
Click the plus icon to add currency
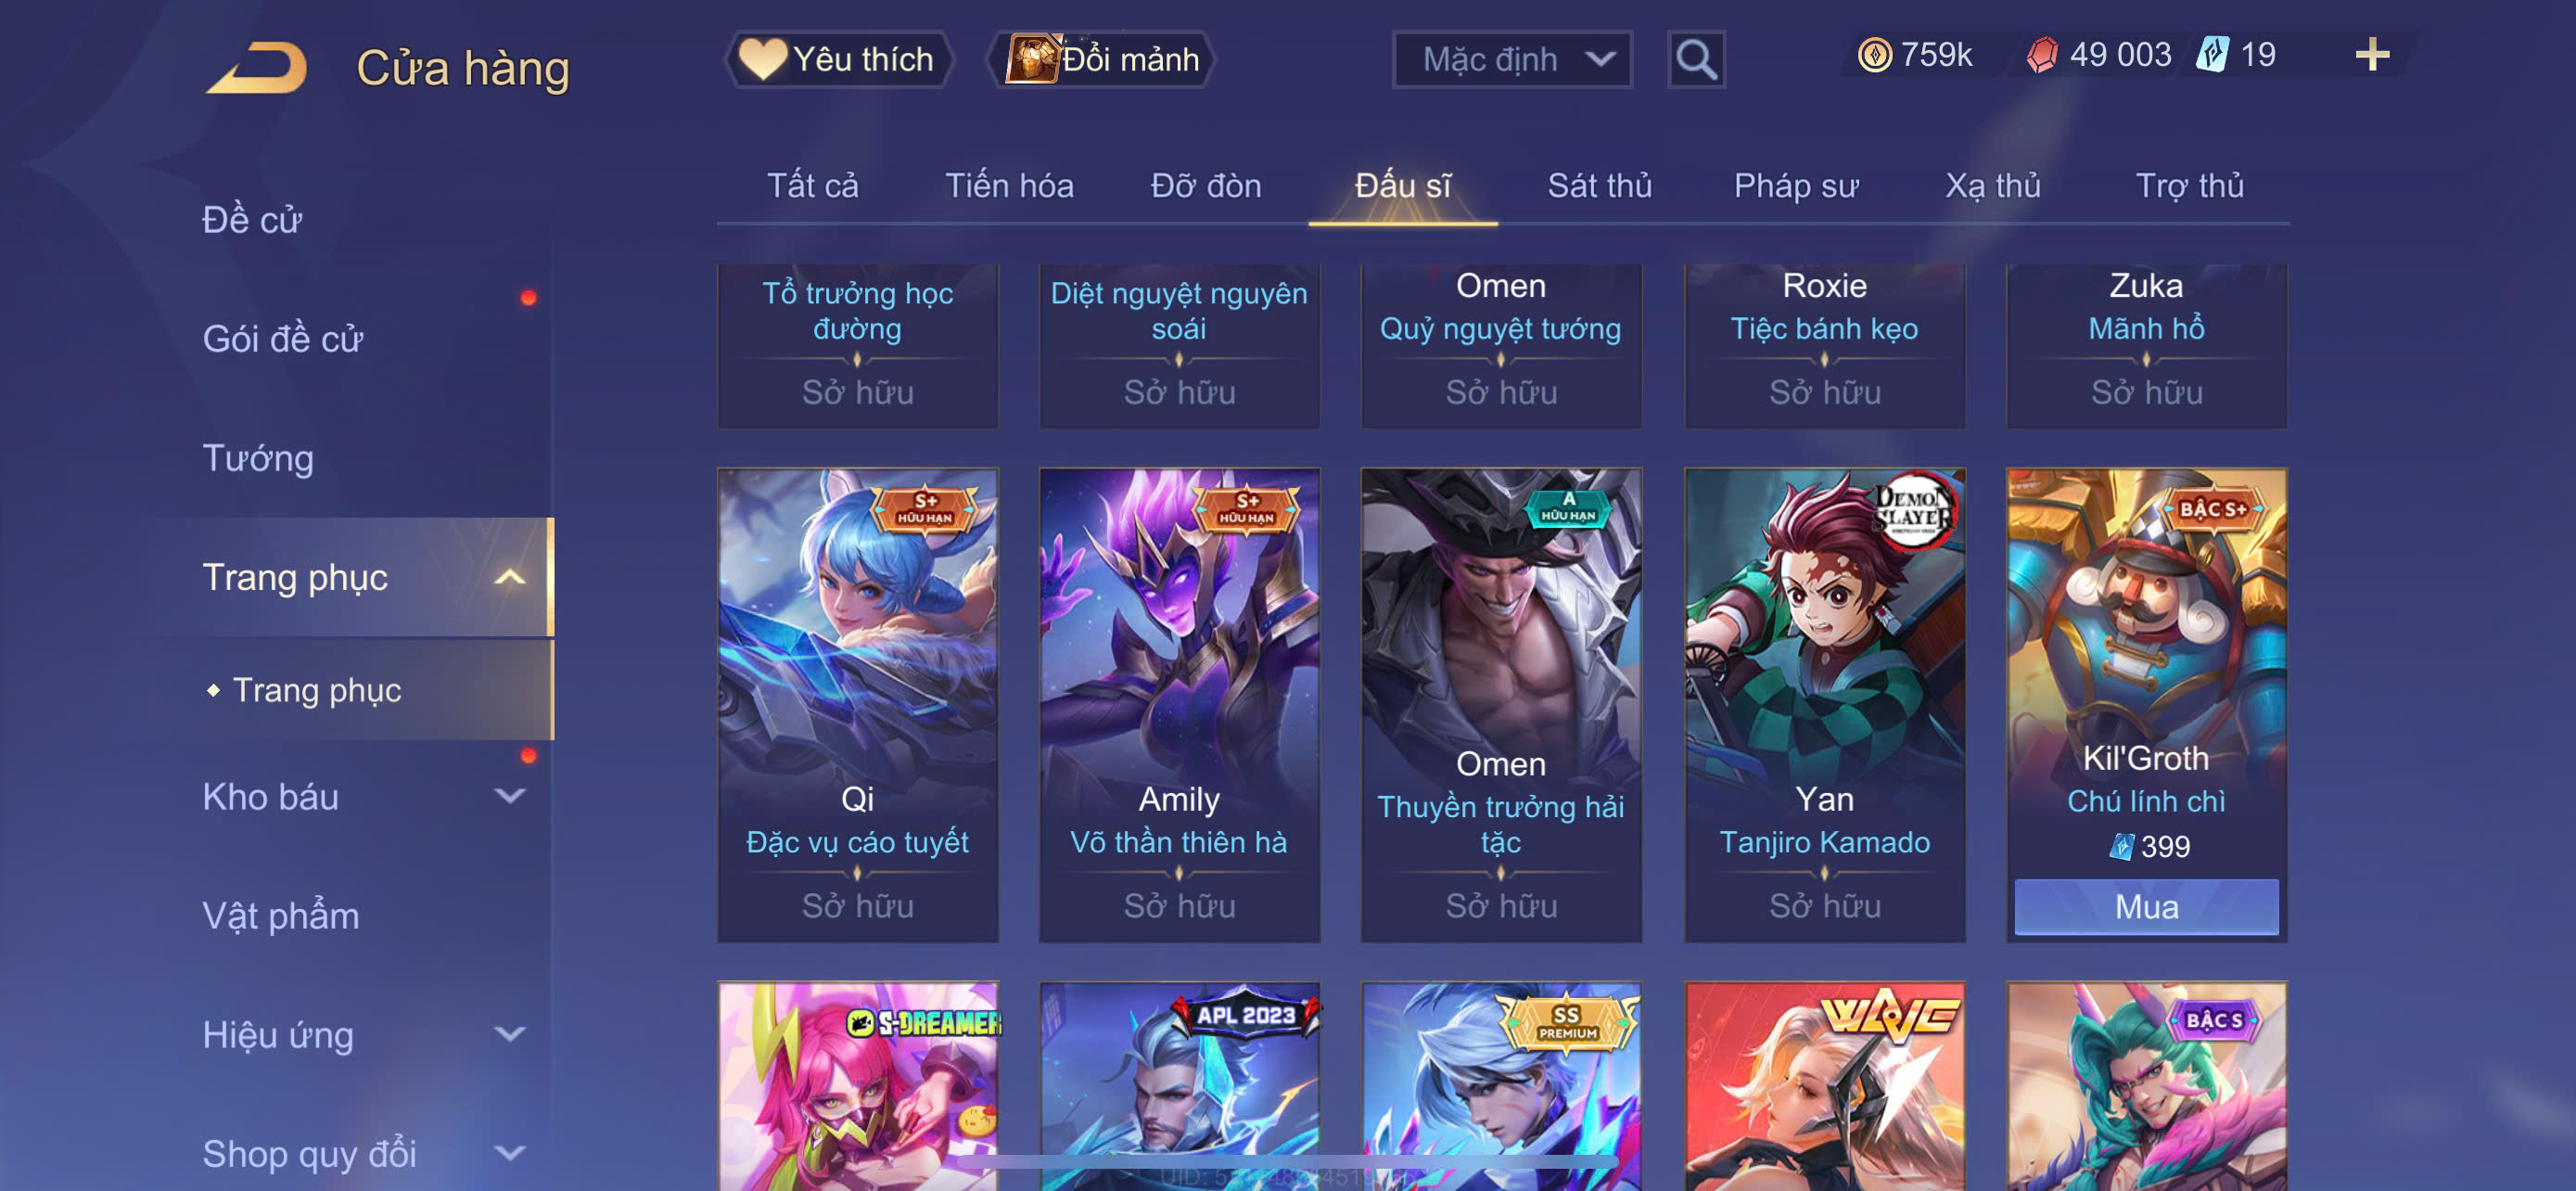(2372, 54)
